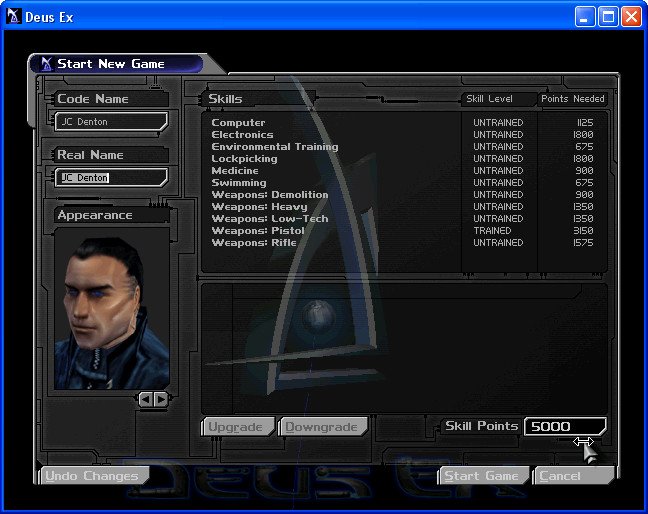Viewport: 648px width, 514px height.
Task: Click the TRAINED level for Pistol
Action: point(492,231)
